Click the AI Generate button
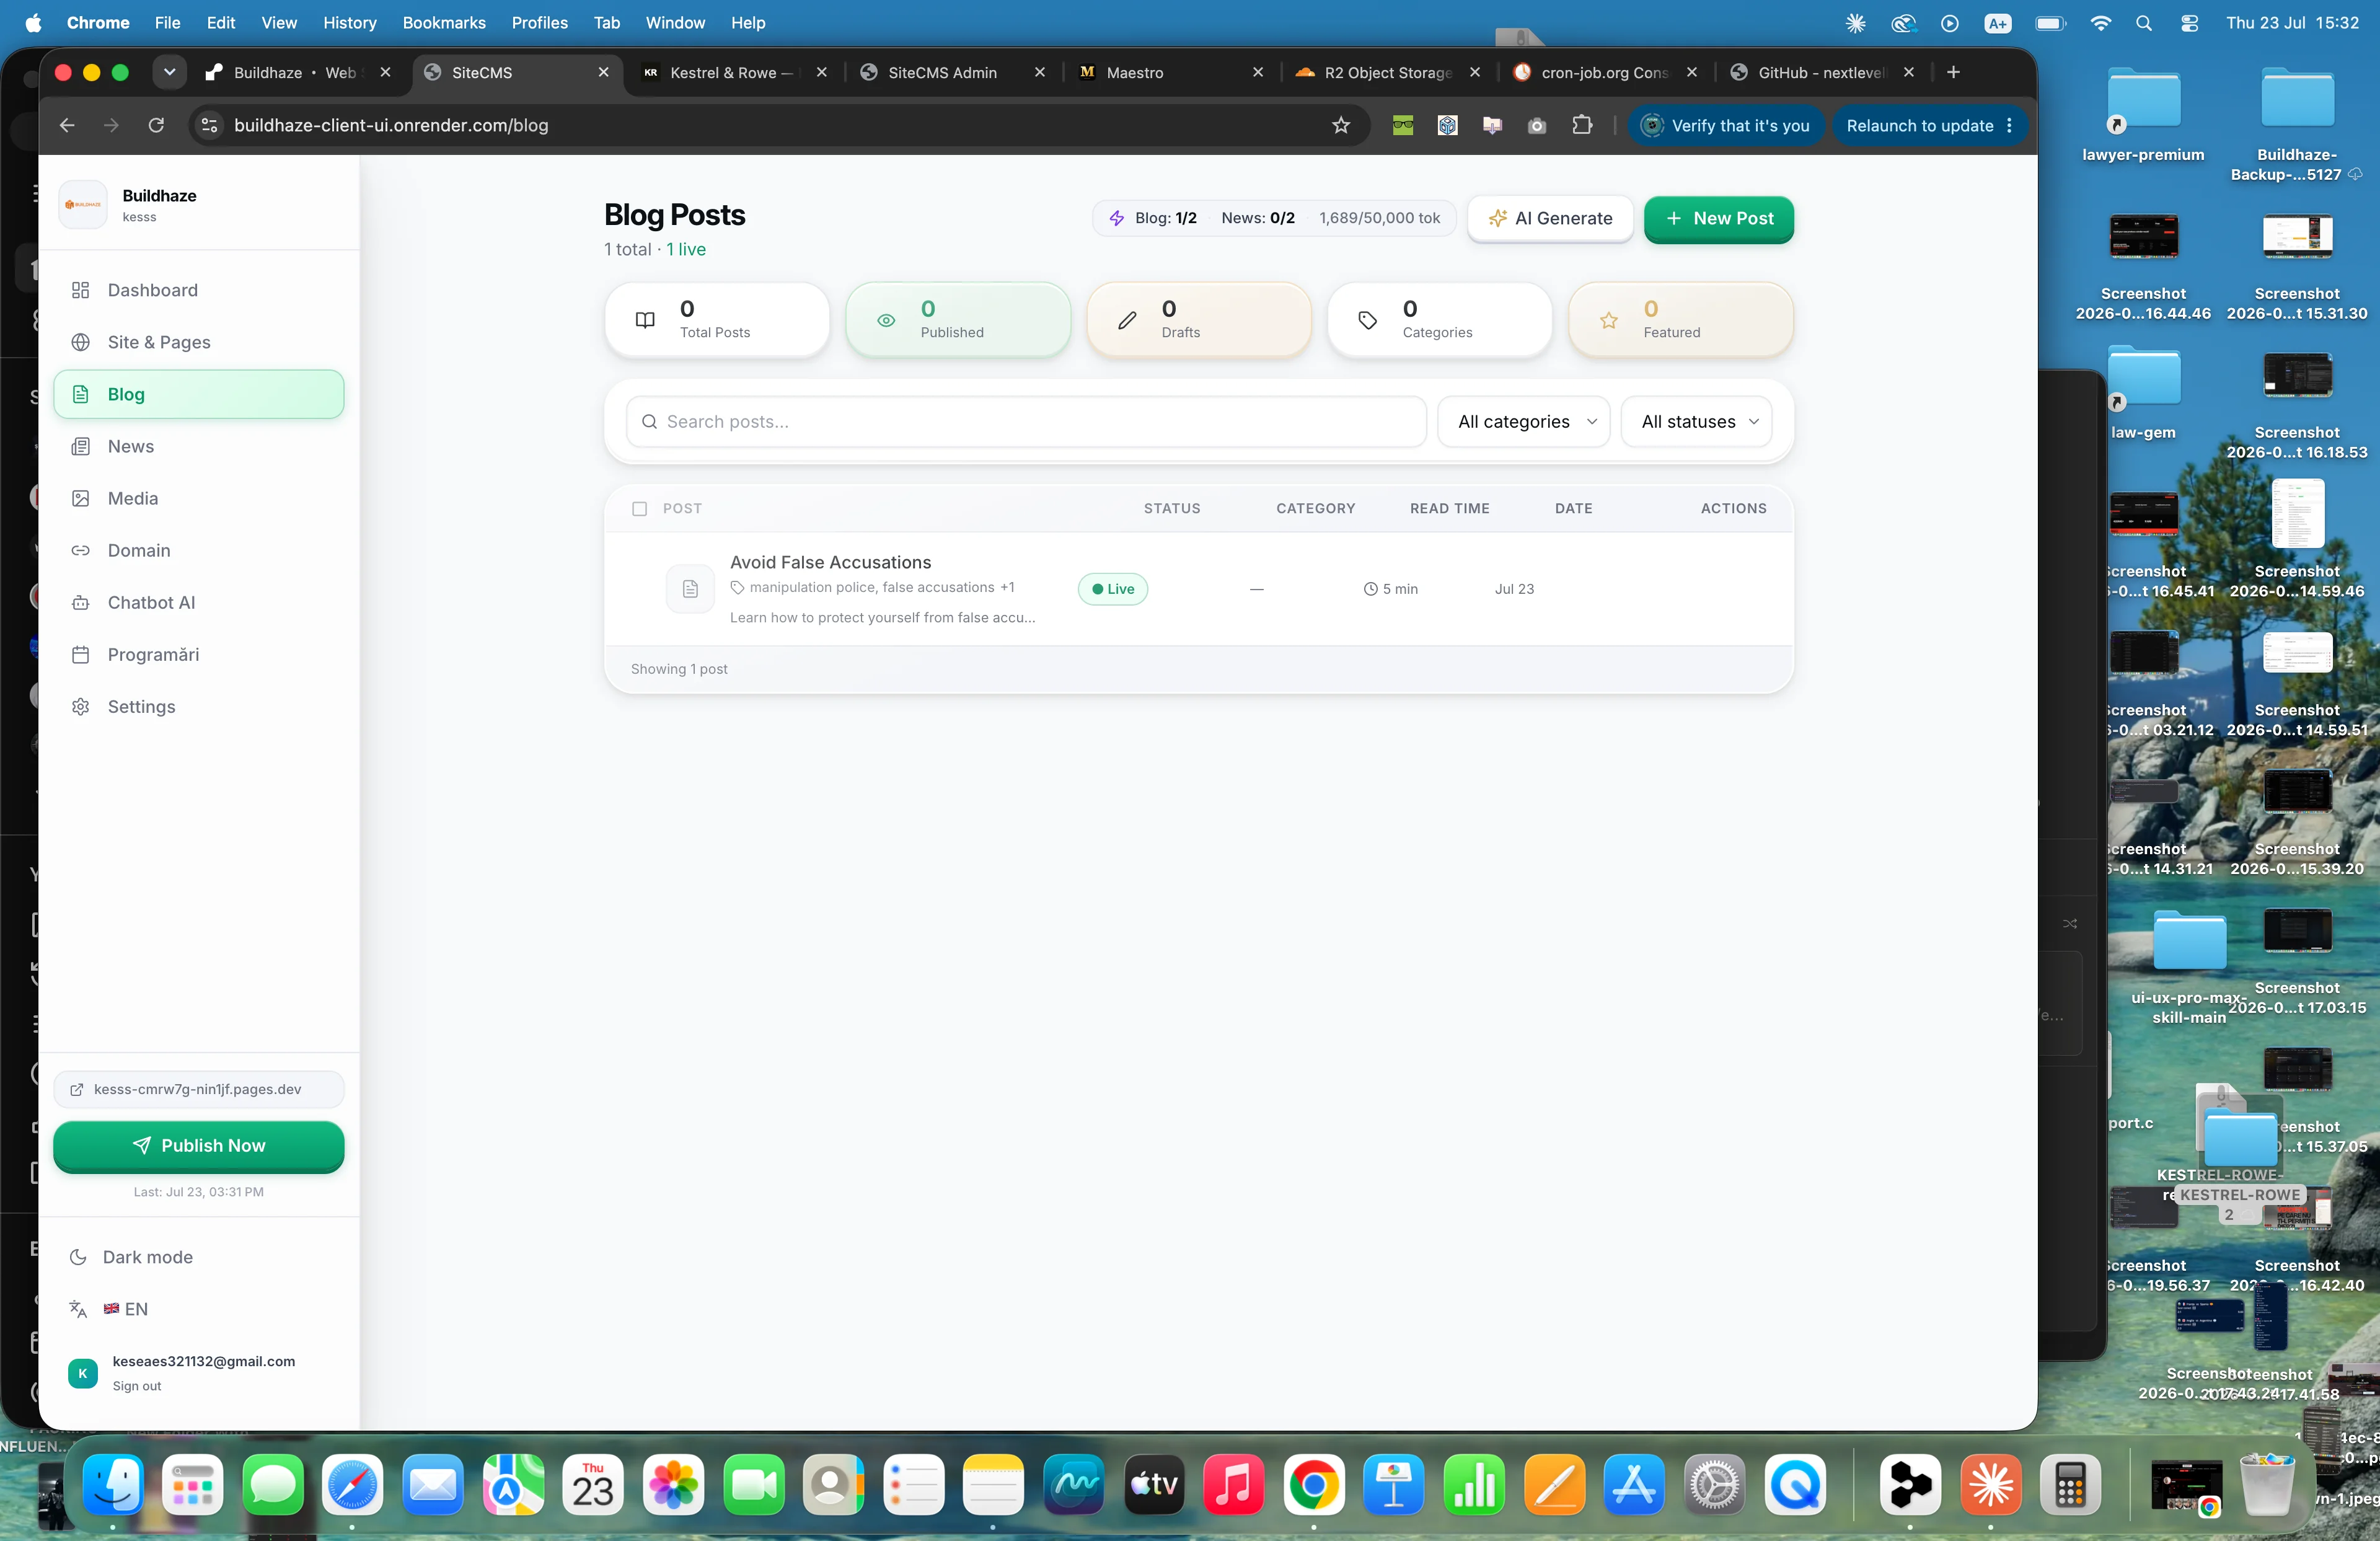This screenshot has width=2380, height=1541. point(1550,218)
